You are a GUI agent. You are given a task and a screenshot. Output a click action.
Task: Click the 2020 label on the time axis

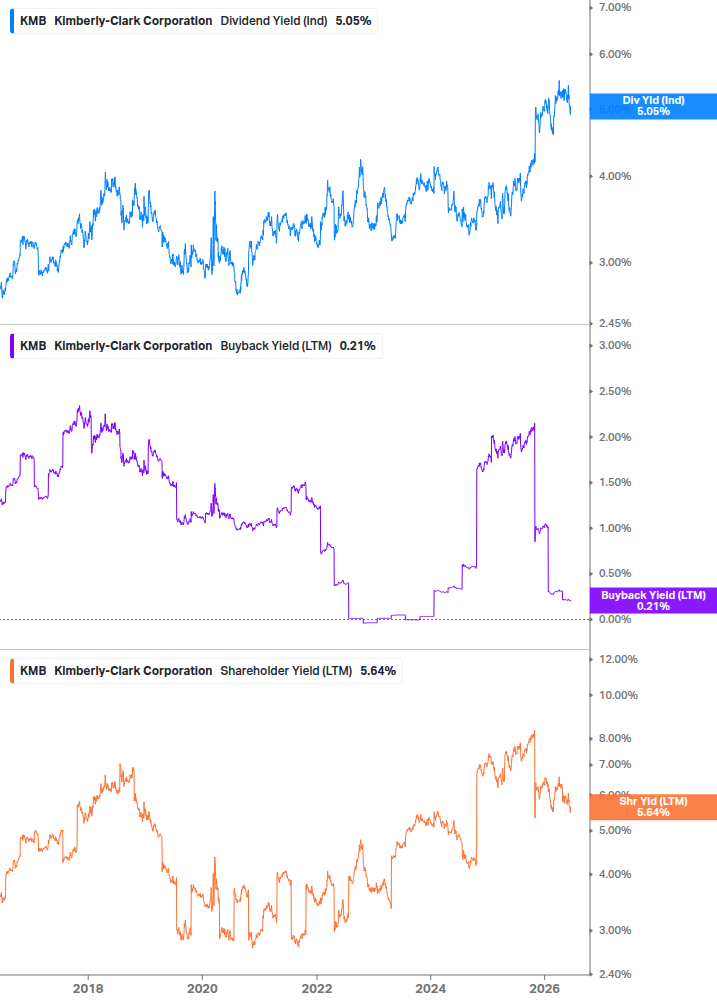tap(202, 988)
